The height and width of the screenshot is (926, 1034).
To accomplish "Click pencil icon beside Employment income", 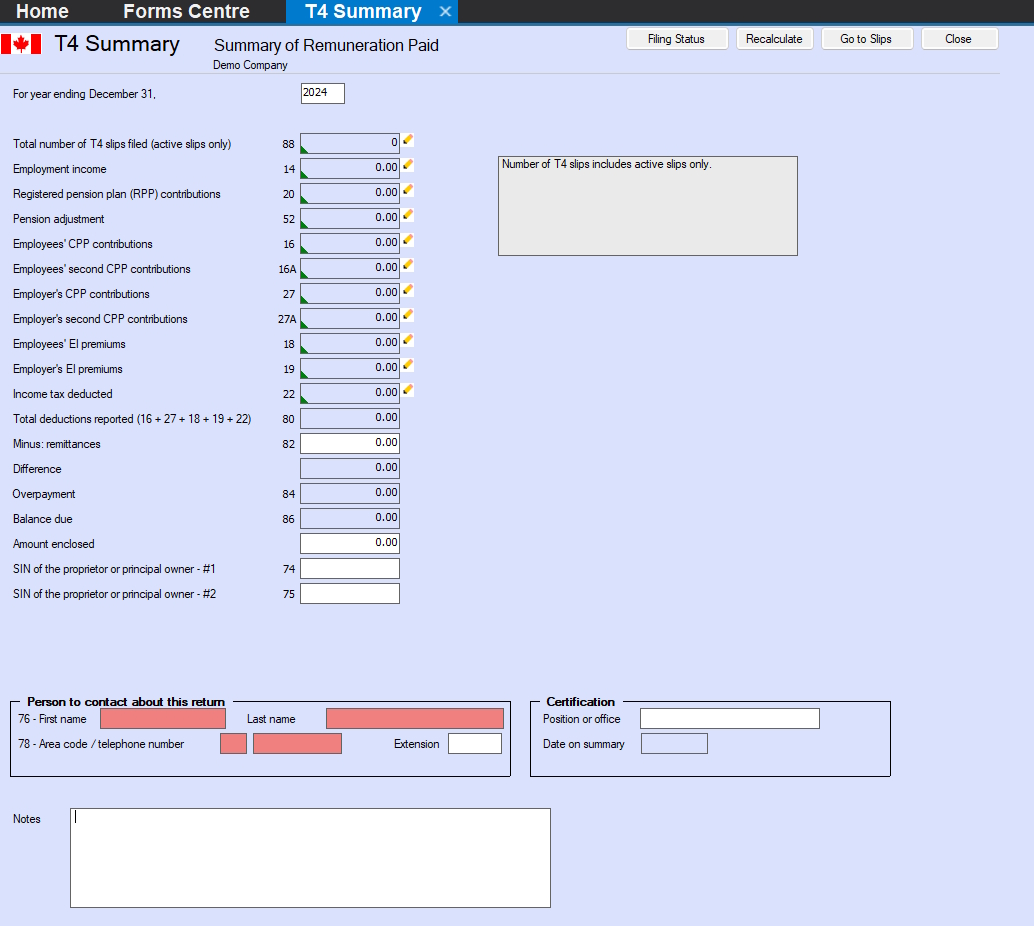I will click(x=408, y=165).
